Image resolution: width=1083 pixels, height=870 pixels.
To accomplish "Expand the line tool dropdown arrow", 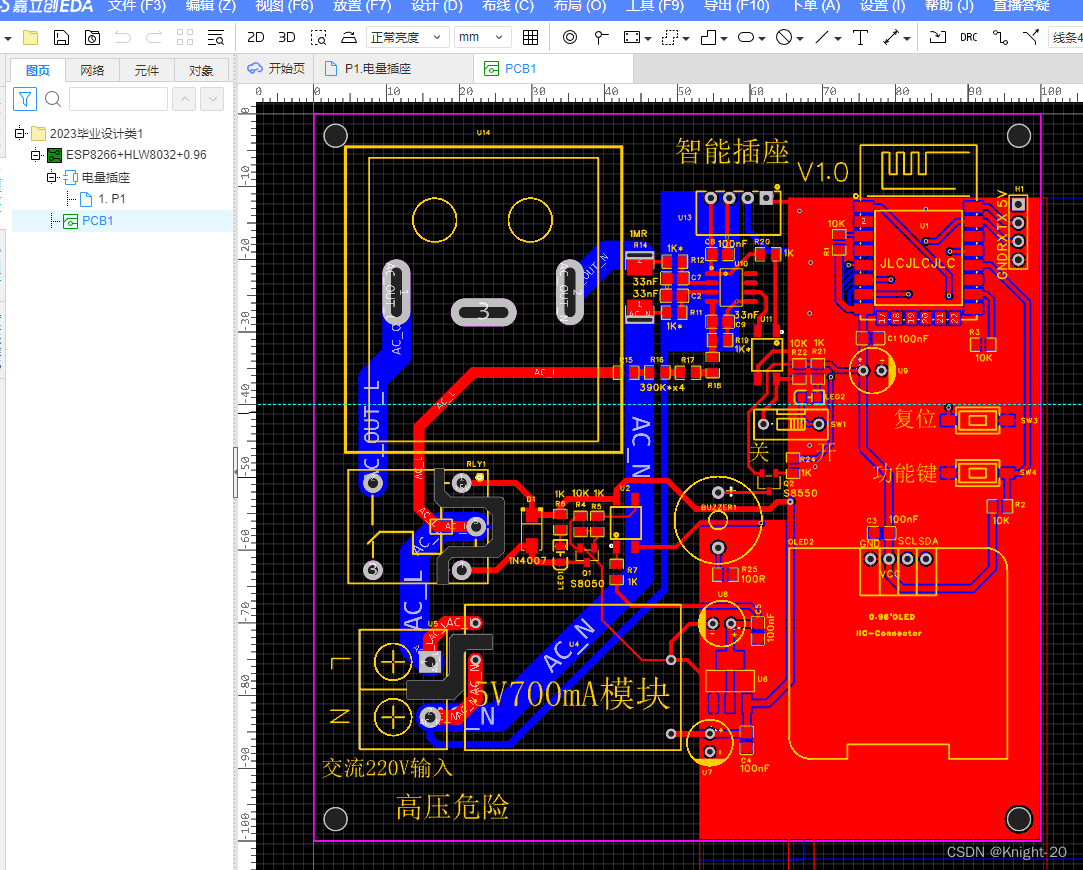I will click(838, 39).
